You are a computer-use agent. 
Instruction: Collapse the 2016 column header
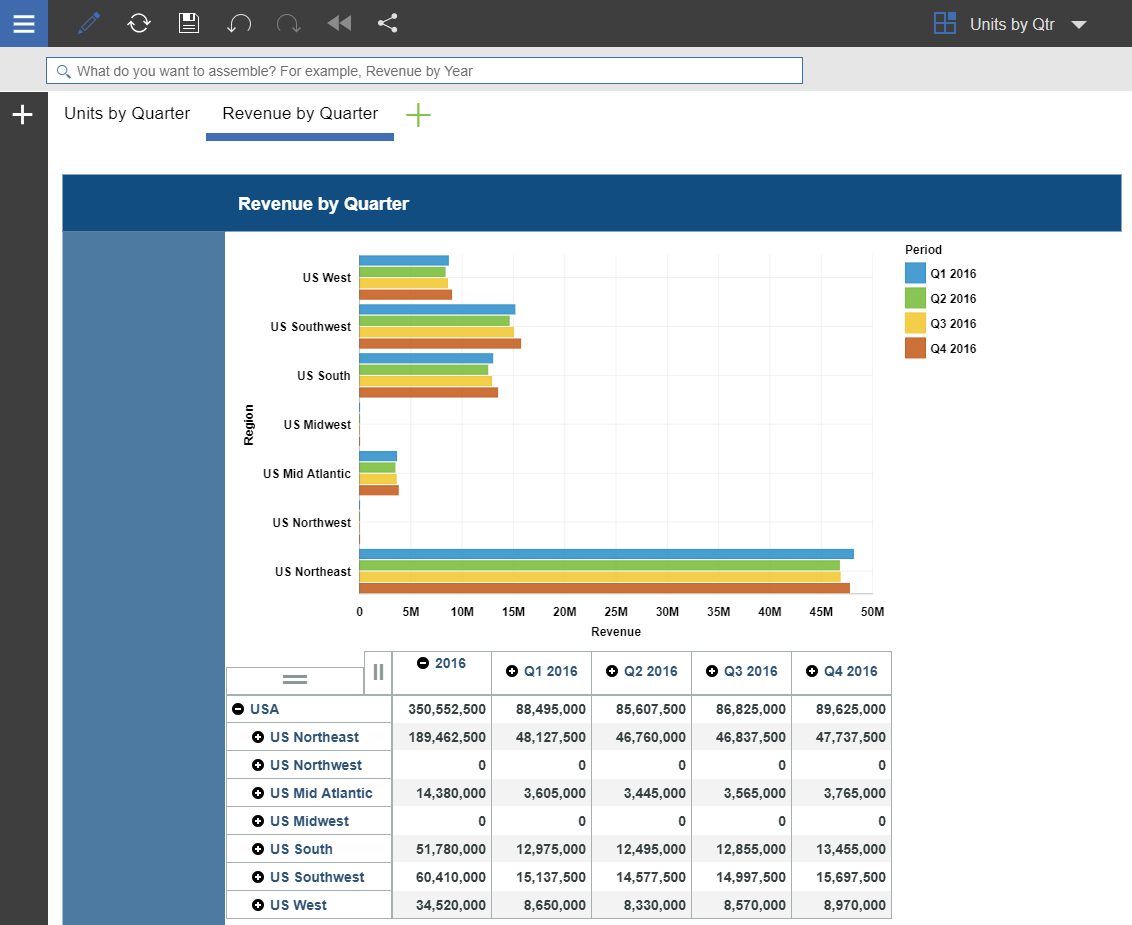pos(423,663)
